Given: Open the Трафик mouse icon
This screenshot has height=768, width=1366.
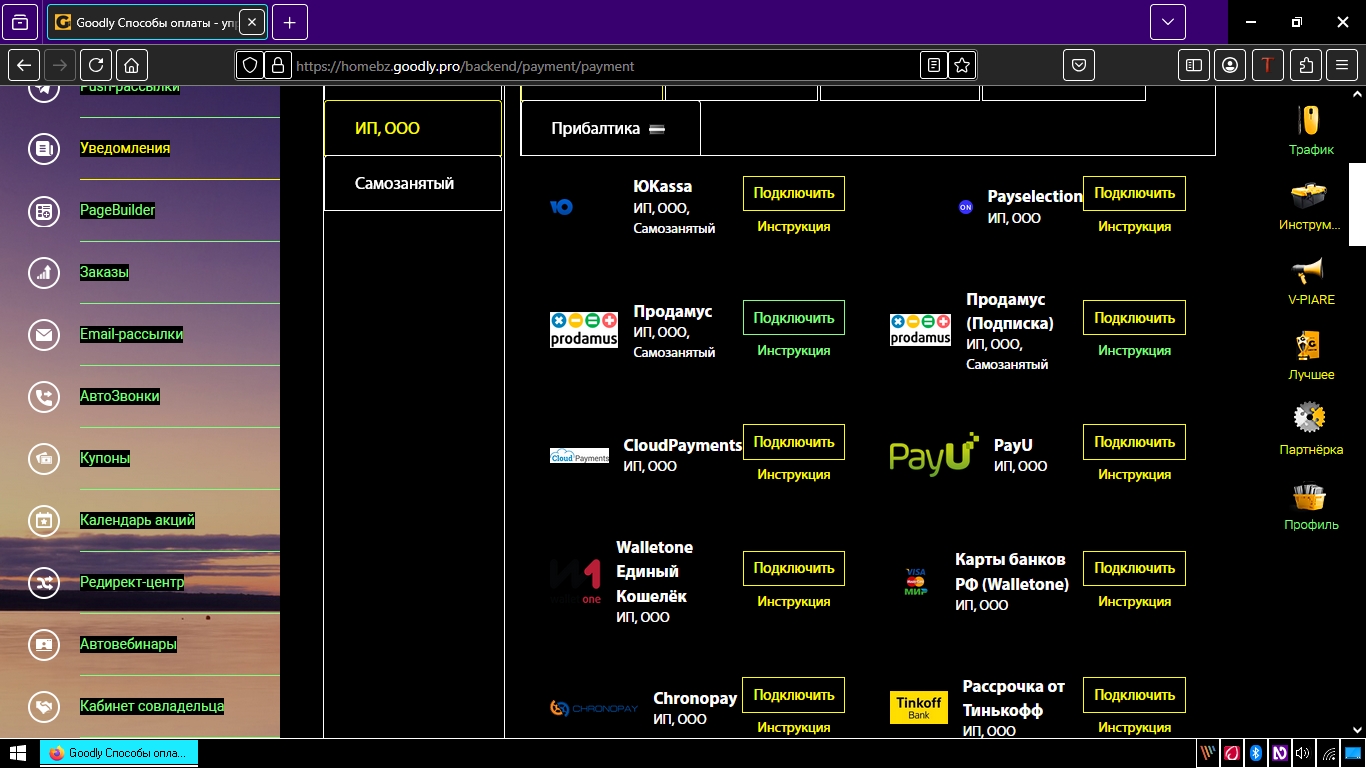Looking at the screenshot, I should [x=1310, y=120].
